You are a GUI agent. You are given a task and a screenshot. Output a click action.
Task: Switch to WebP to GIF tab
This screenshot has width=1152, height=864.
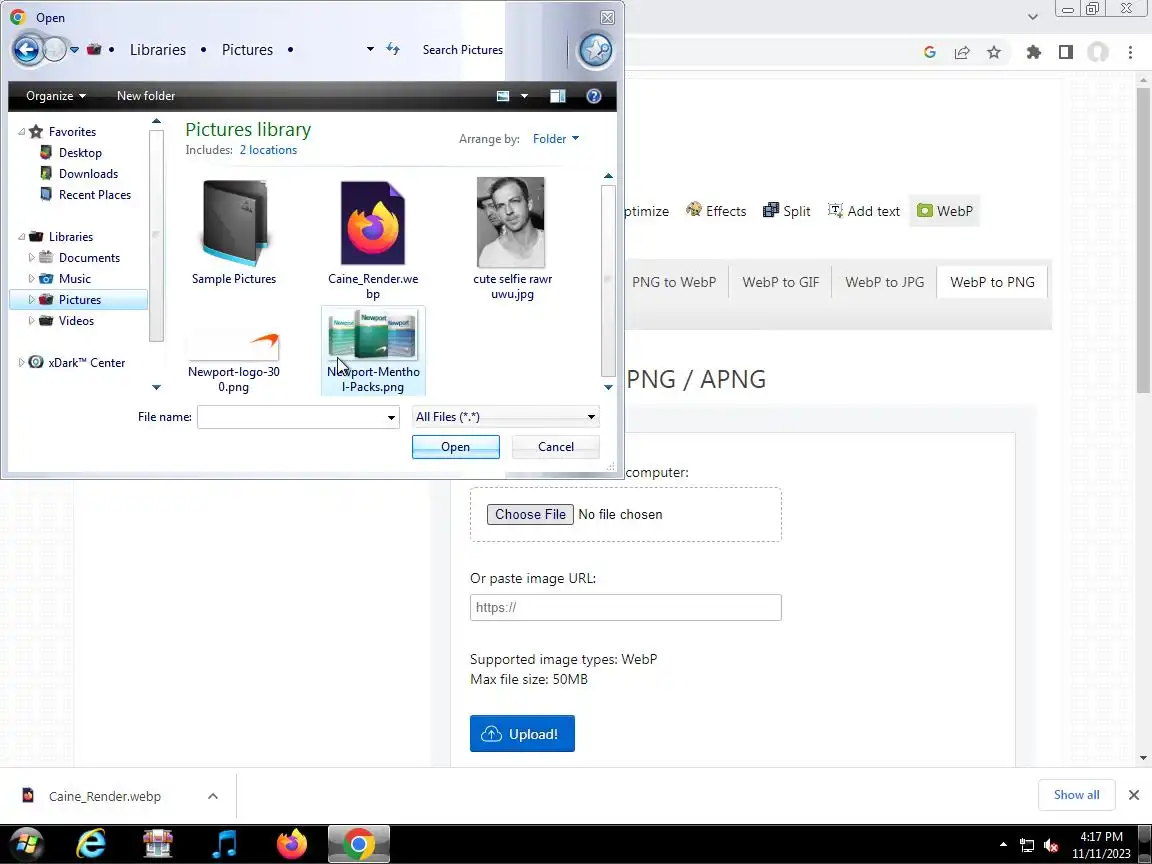[780, 282]
